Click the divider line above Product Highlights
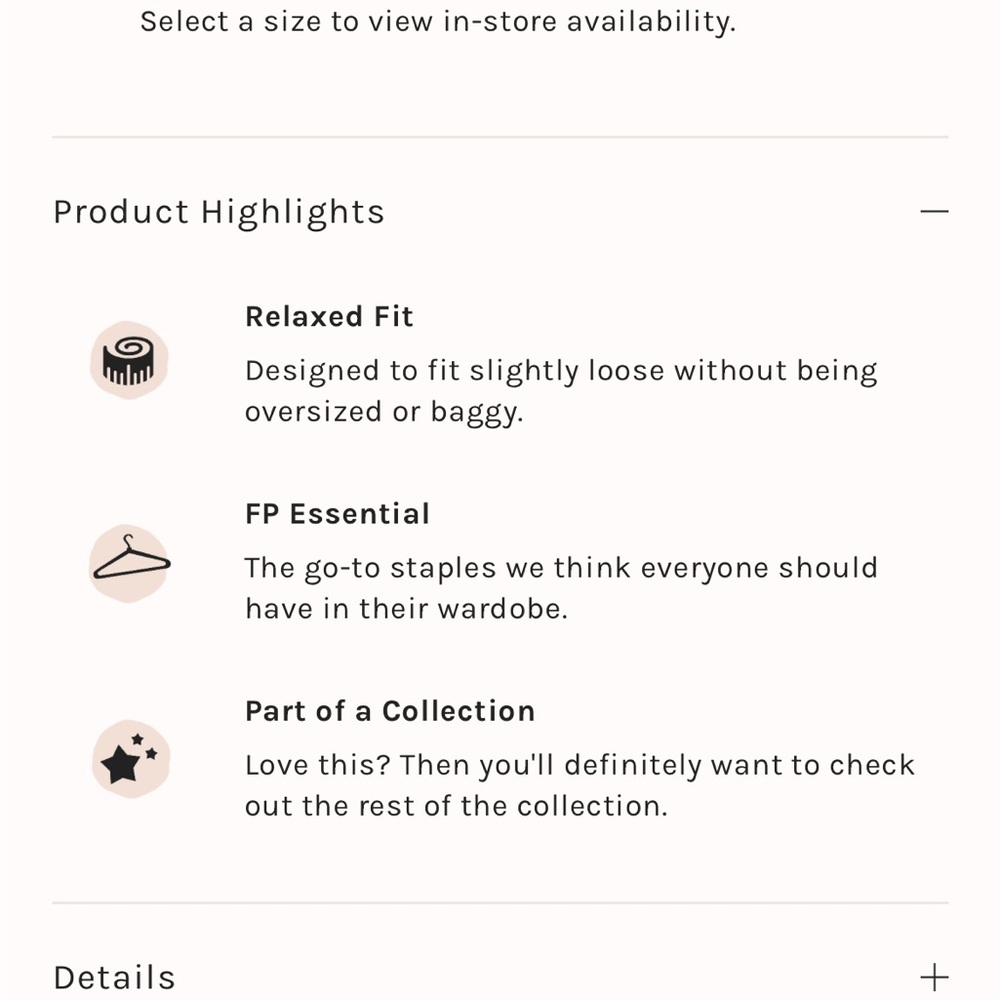The width and height of the screenshot is (1000, 1000). point(500,137)
